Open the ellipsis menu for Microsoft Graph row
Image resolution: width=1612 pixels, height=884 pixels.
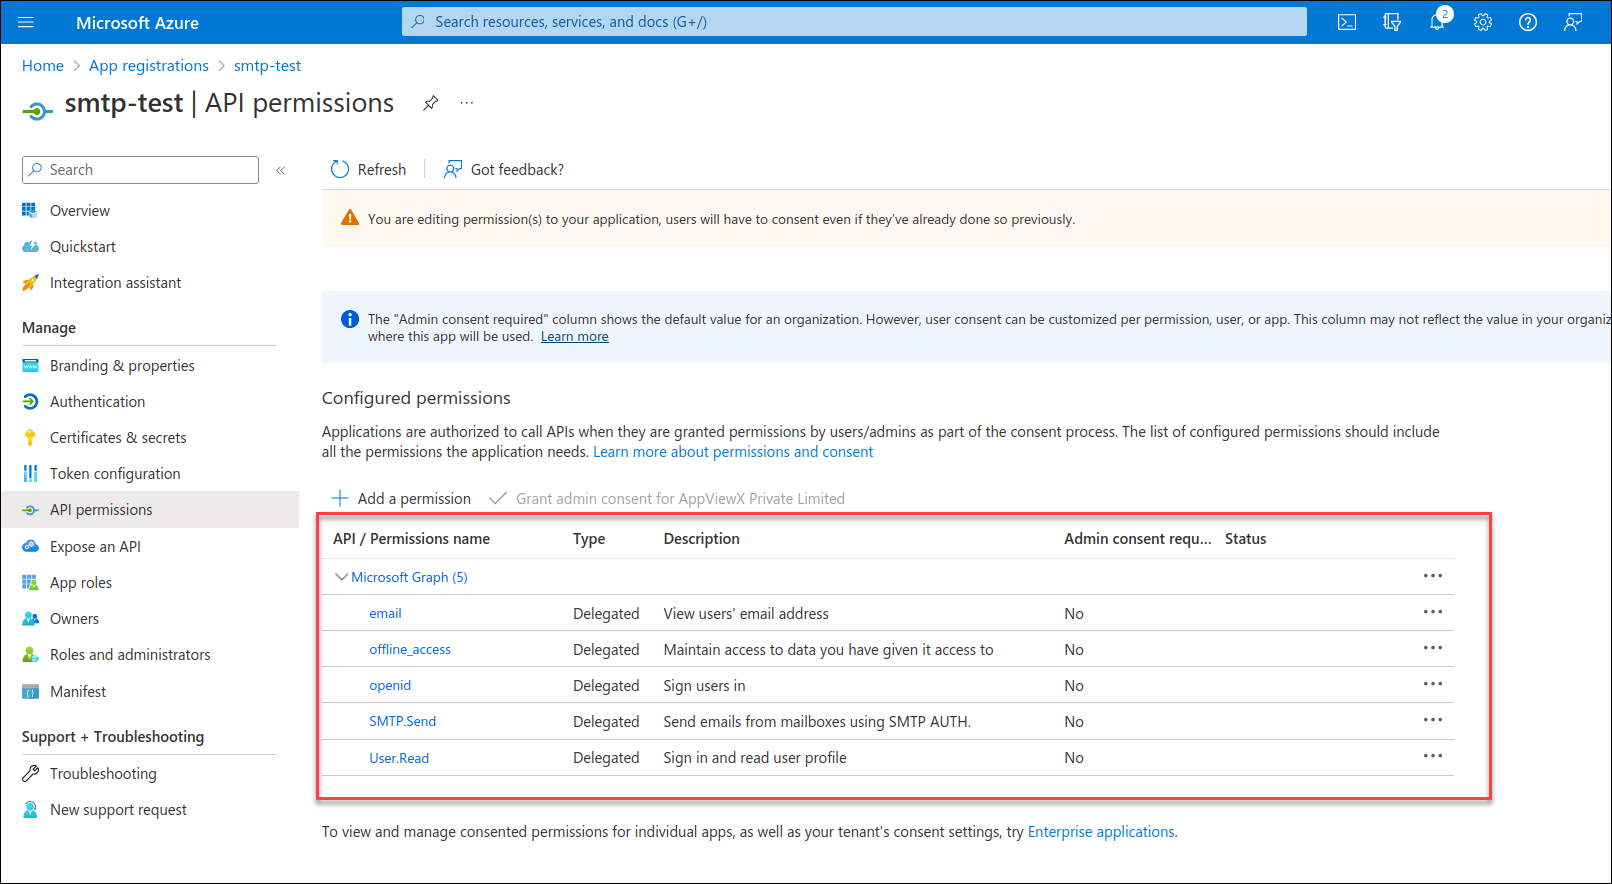pos(1433,576)
